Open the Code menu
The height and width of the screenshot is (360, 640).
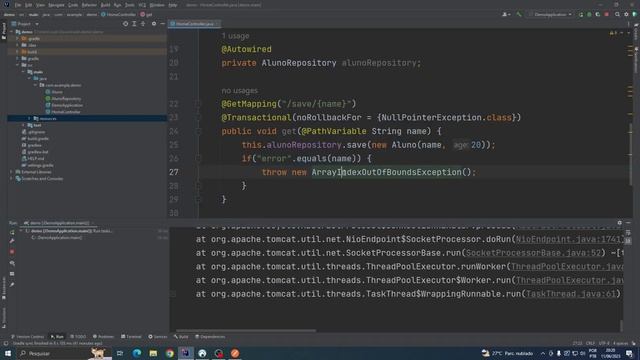click(x=73, y=5)
